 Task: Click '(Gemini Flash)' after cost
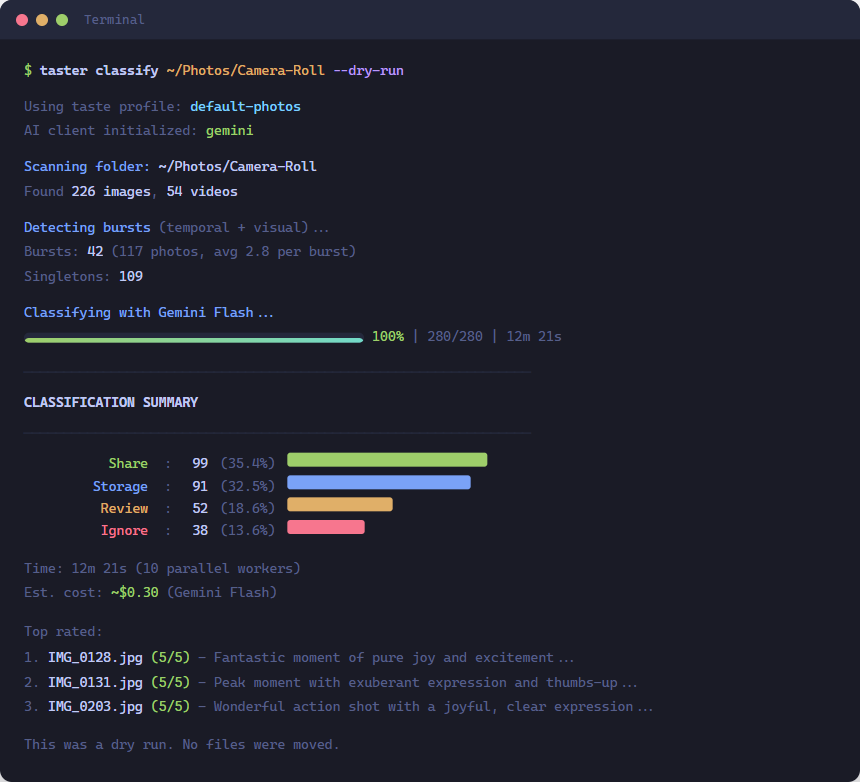(x=222, y=593)
